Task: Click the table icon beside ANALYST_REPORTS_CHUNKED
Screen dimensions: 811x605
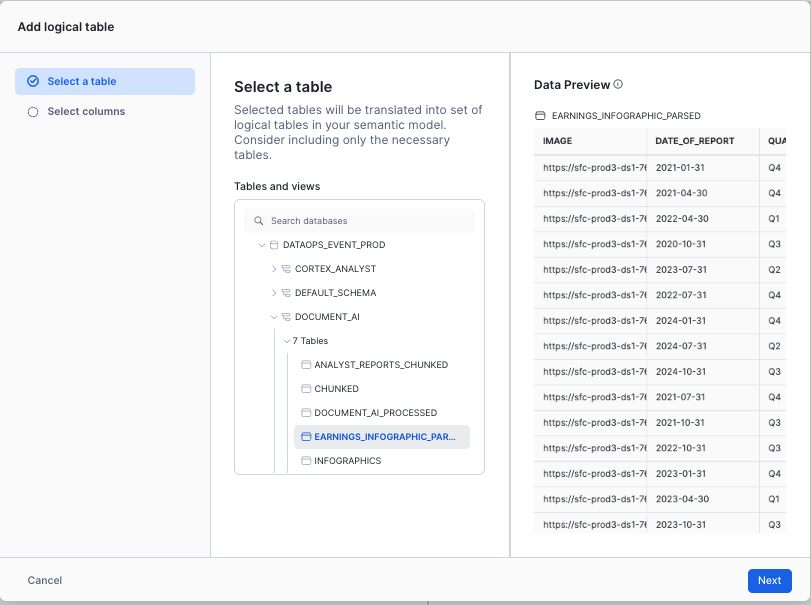Action: click(306, 365)
